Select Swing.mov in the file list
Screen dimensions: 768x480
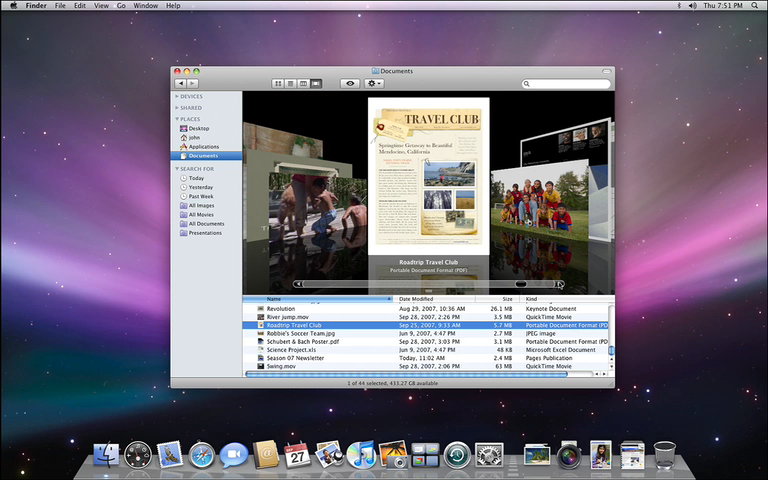click(425, 366)
